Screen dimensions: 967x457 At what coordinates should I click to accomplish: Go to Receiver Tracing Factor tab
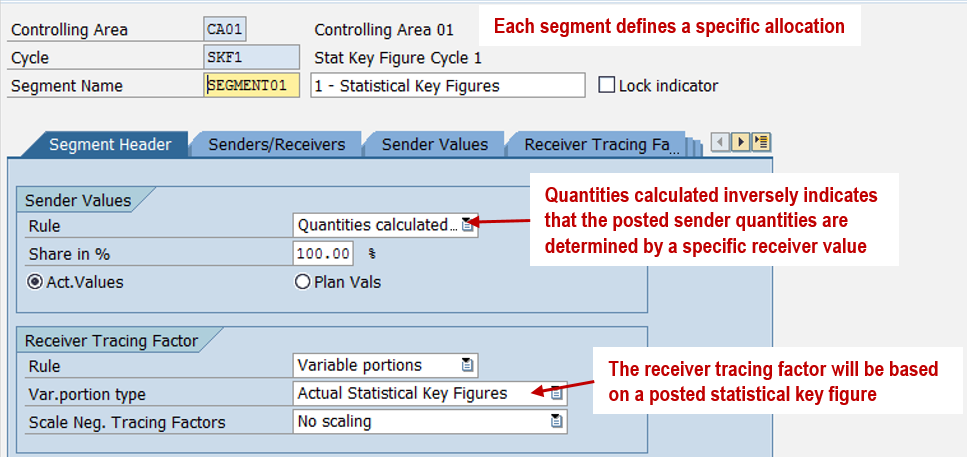tap(601, 145)
